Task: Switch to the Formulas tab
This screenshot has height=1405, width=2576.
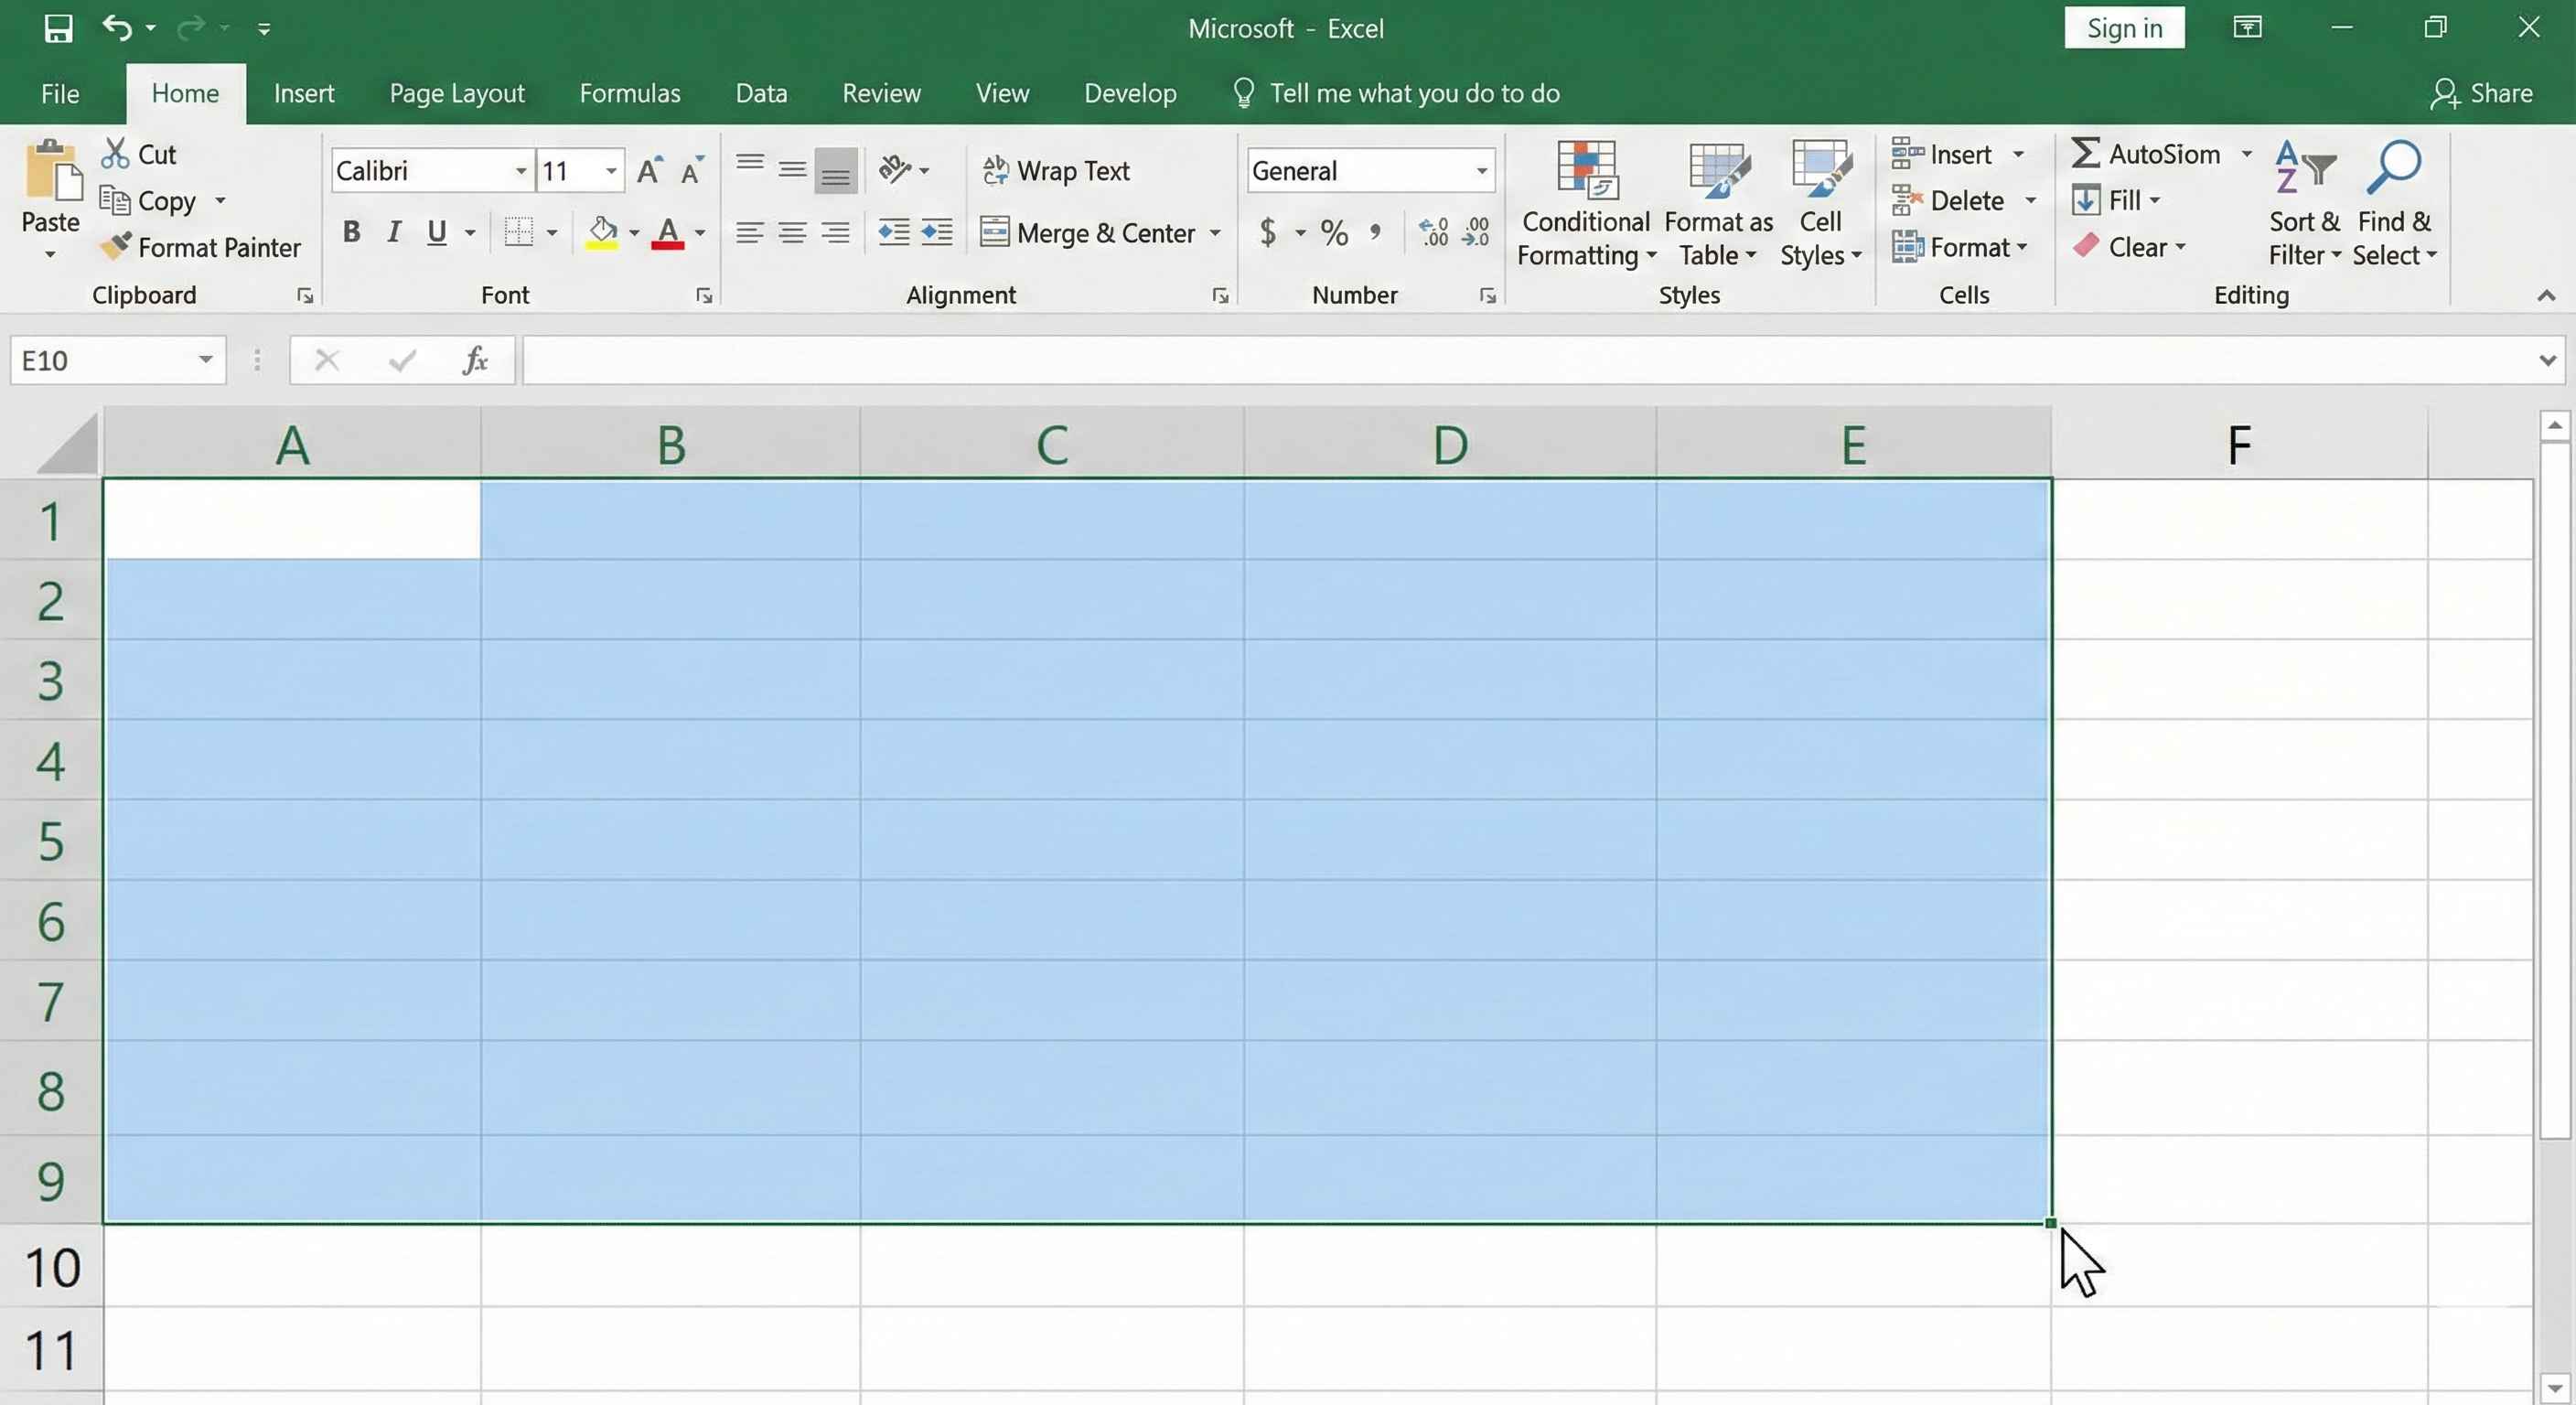Action: (x=629, y=94)
